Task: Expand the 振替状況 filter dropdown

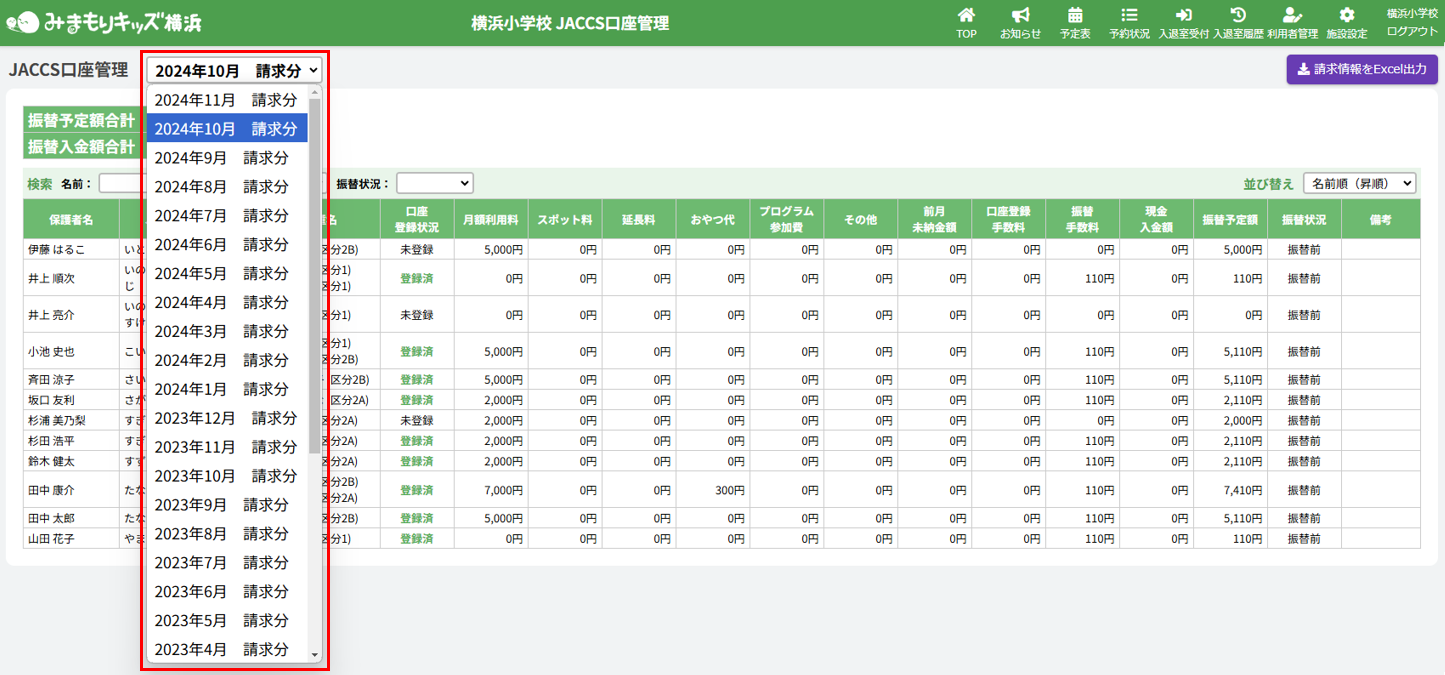Action: (434, 183)
